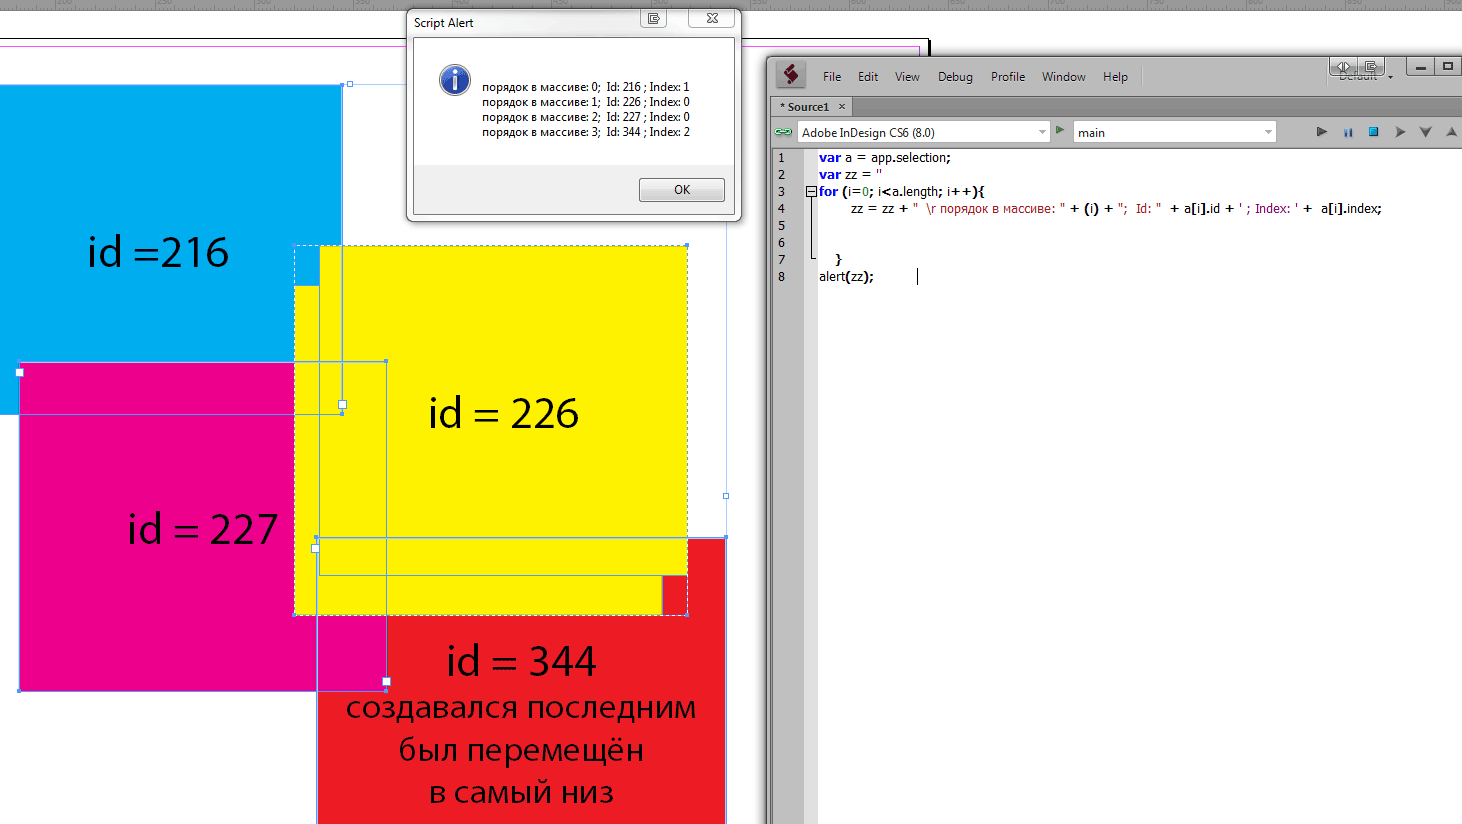Click alert text line 'Id: 344 ; Index: 2'

click(x=586, y=132)
